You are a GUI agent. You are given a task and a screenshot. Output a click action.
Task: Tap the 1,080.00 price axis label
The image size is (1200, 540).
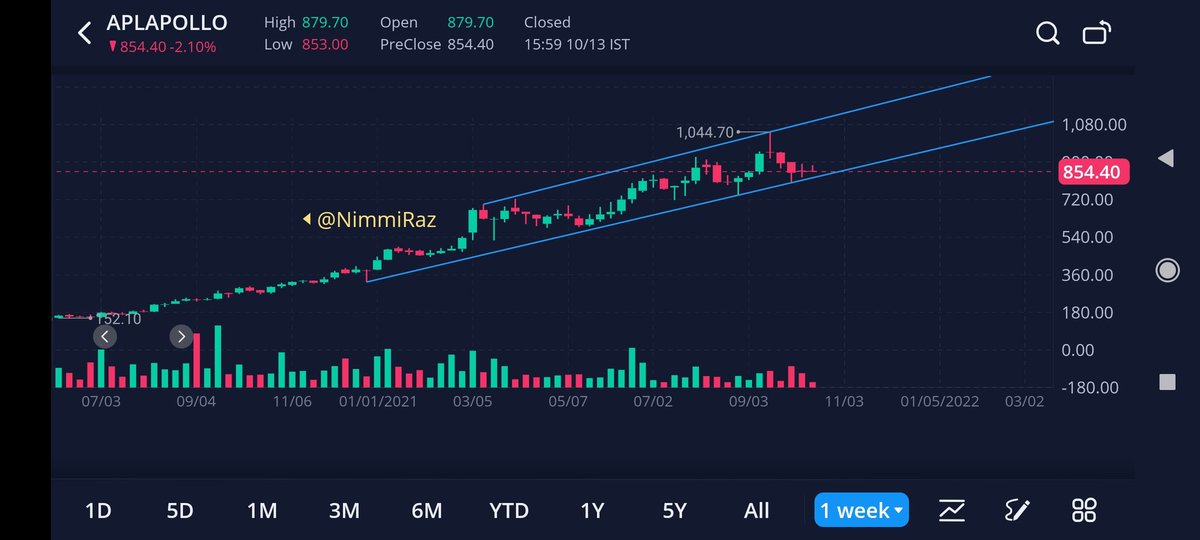[x=1095, y=125]
